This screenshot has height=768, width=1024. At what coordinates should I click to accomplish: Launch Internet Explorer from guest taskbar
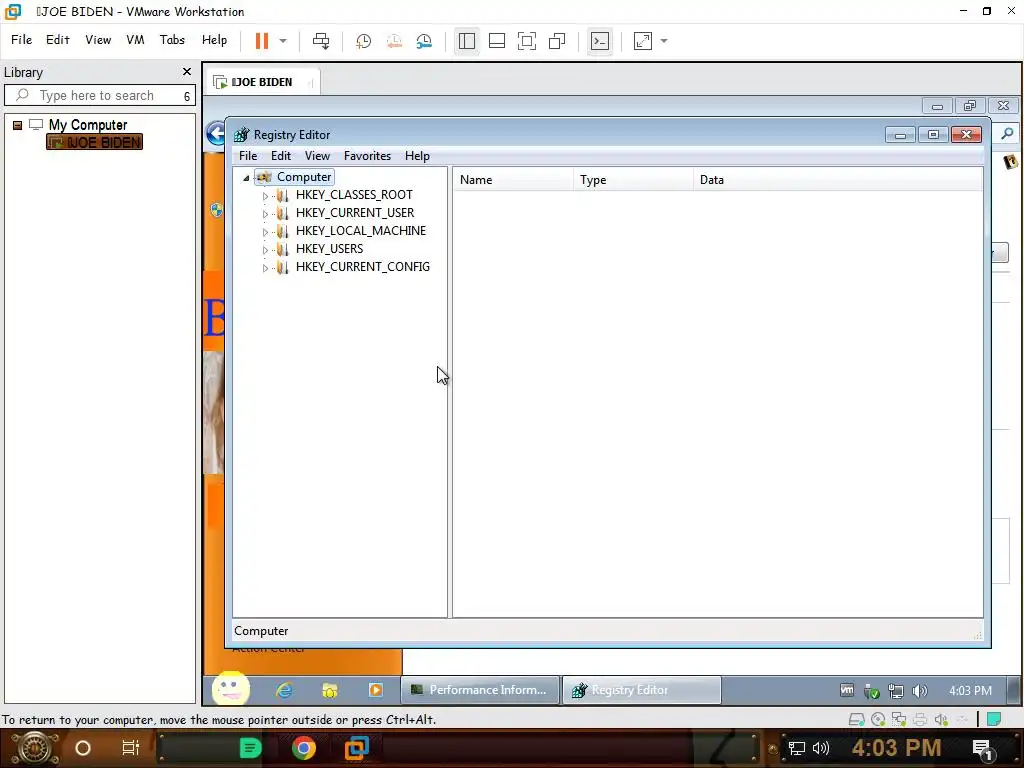point(284,690)
